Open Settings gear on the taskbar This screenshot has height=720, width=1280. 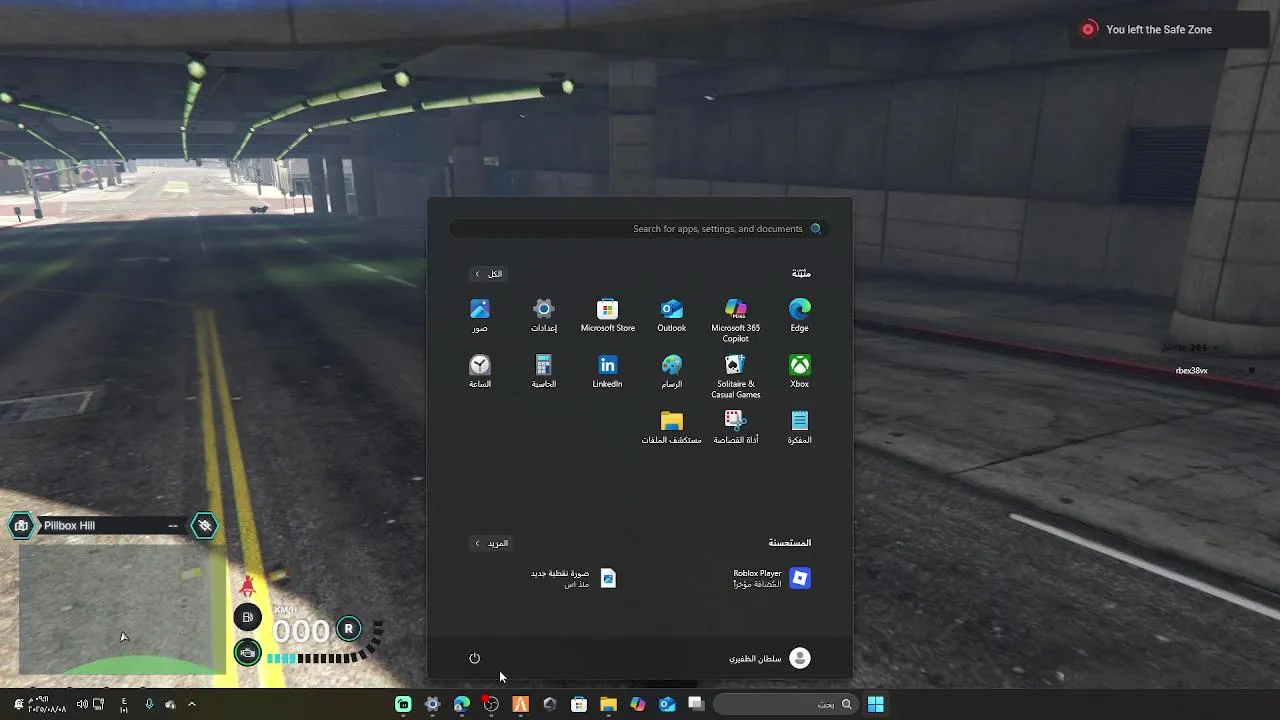[432, 704]
